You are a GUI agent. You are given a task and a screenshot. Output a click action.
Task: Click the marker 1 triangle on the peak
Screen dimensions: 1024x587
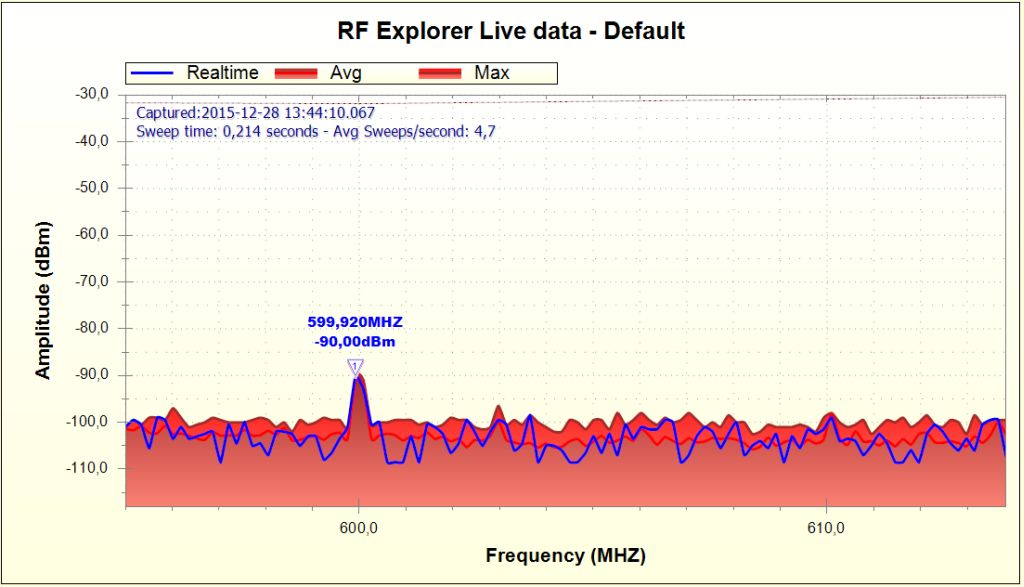[355, 367]
